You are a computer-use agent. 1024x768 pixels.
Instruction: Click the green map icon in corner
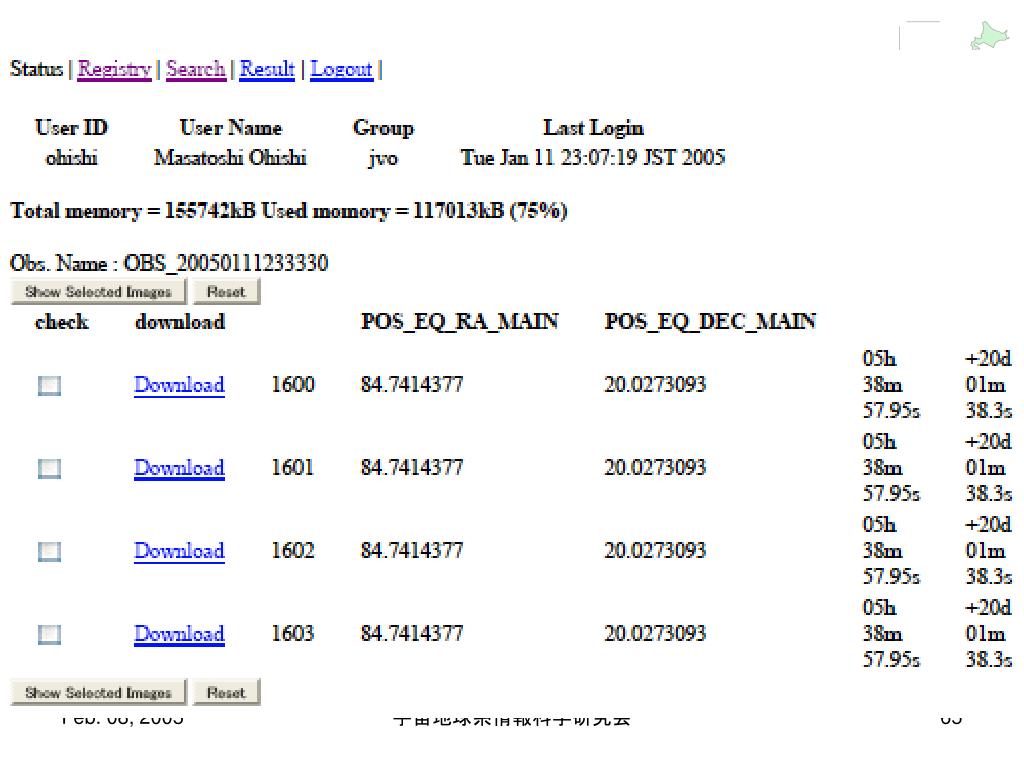[989, 35]
